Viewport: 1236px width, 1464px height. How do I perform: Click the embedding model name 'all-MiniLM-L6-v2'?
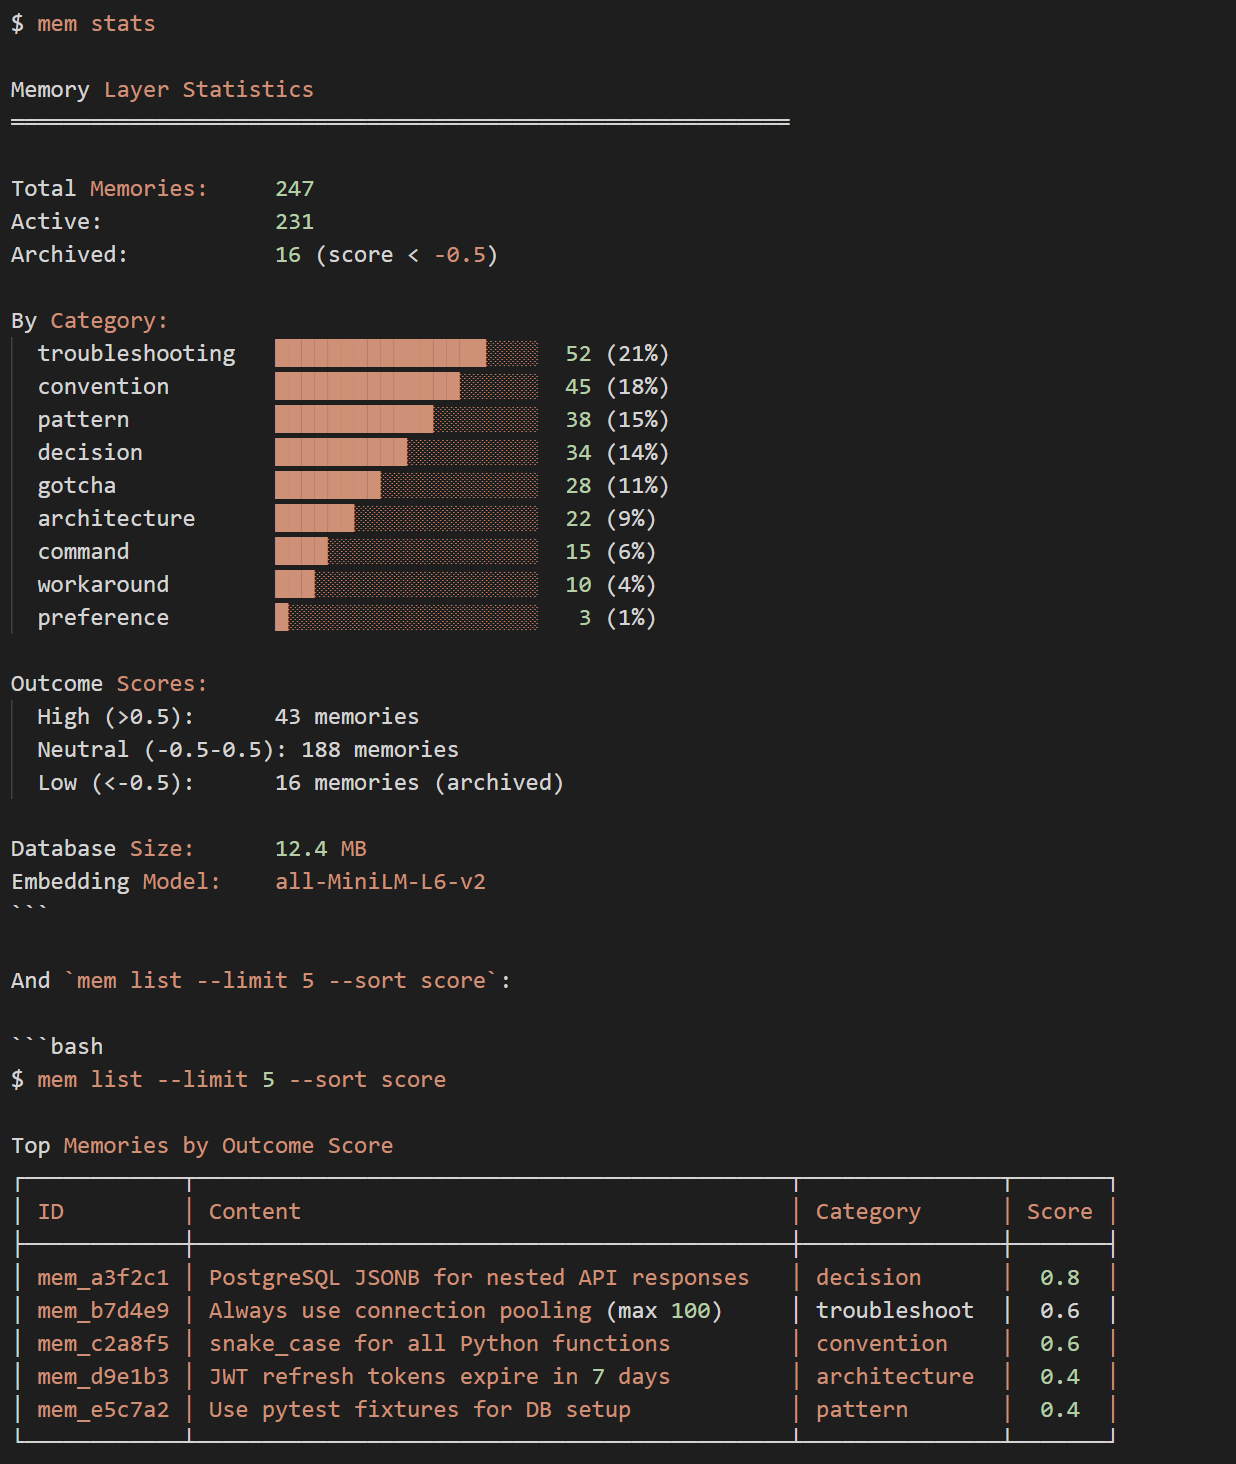point(380,881)
